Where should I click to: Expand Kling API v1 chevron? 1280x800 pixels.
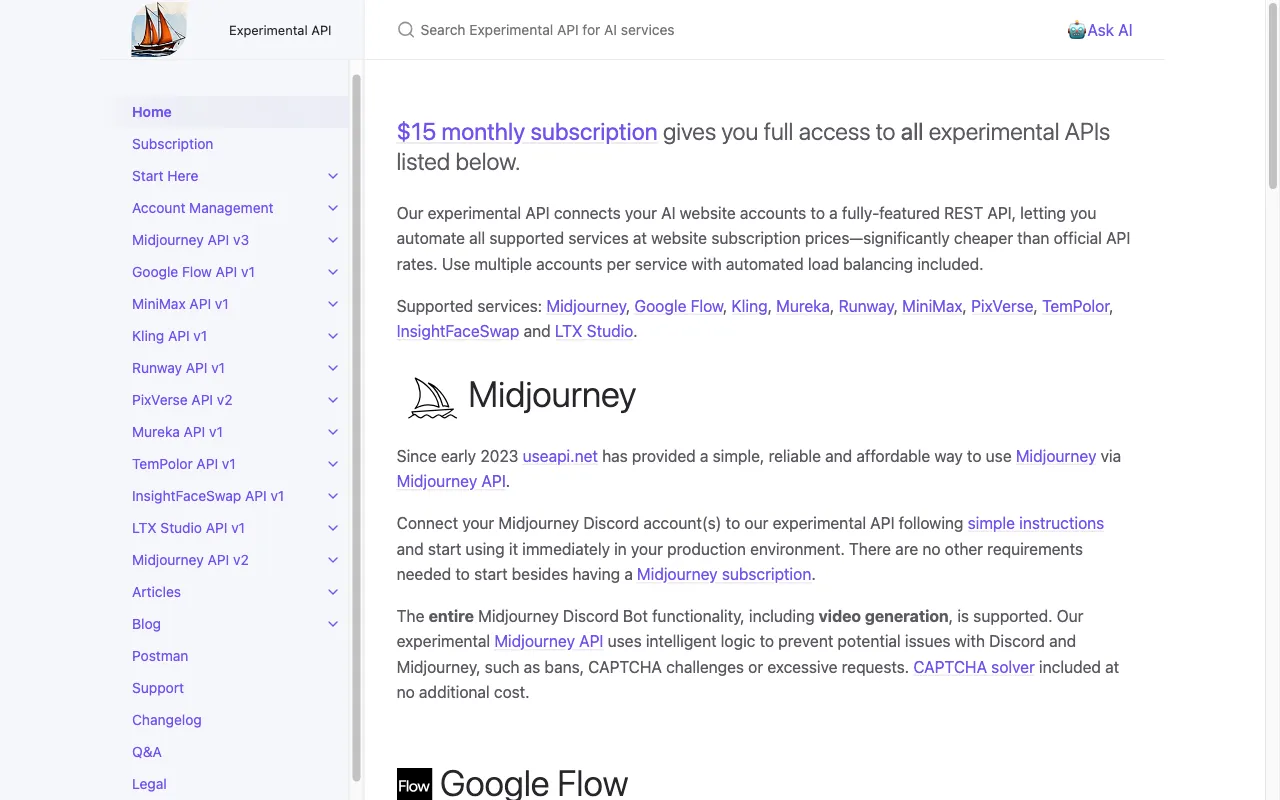(333, 336)
